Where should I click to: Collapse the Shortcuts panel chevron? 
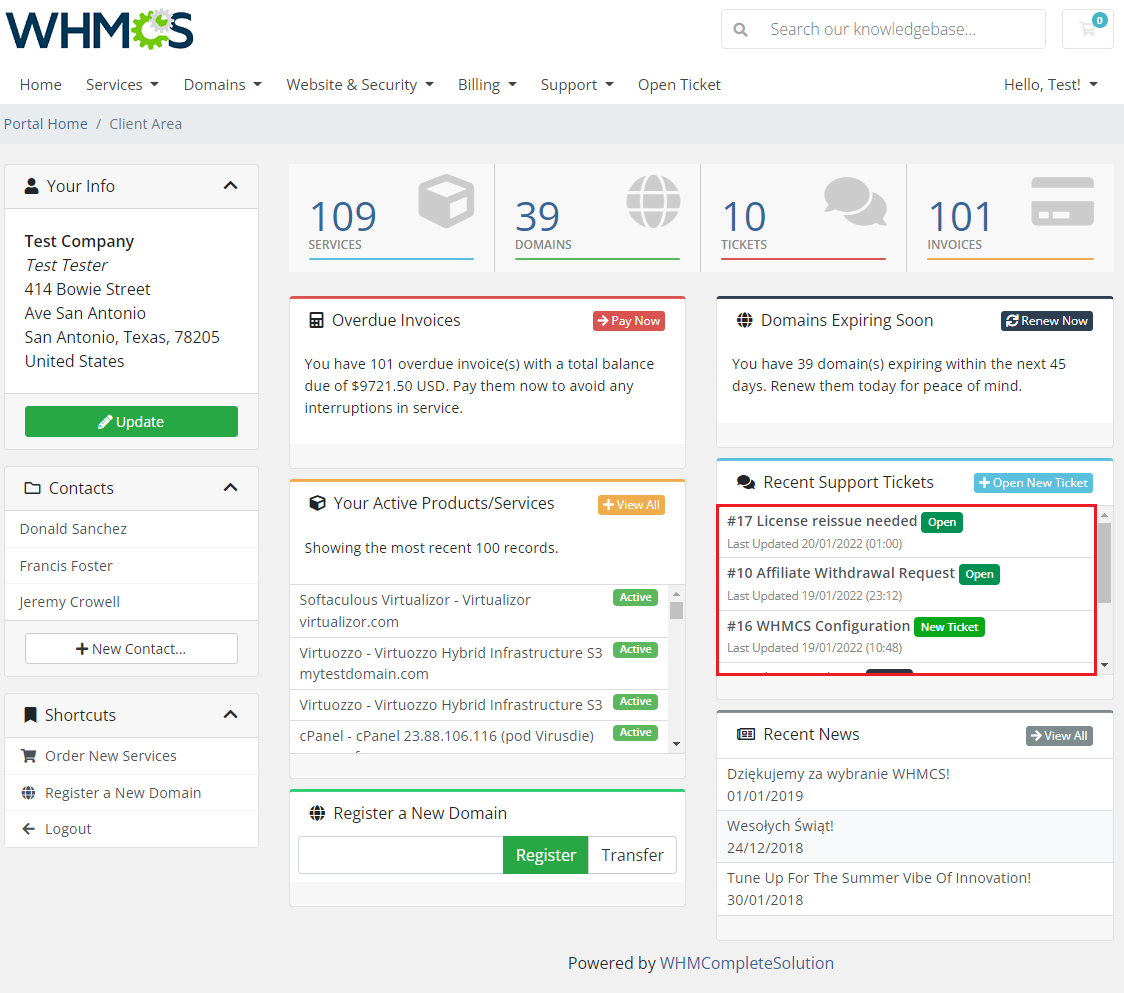coord(230,714)
